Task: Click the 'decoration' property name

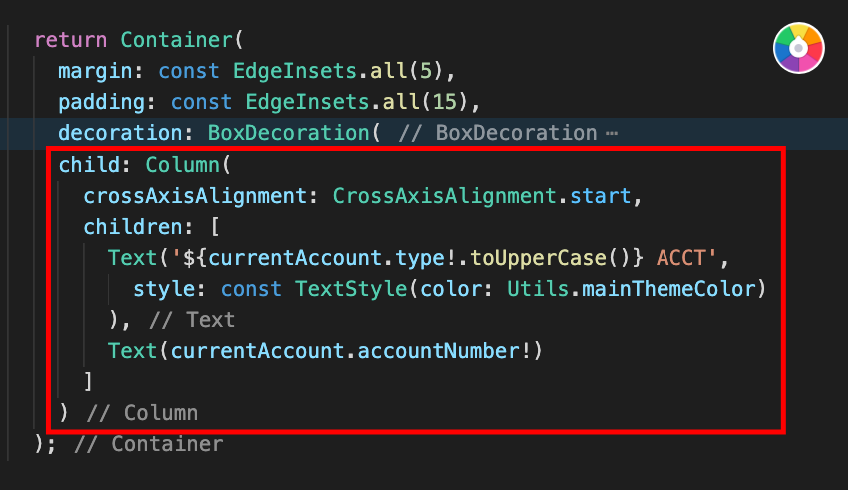Action: click(x=120, y=133)
